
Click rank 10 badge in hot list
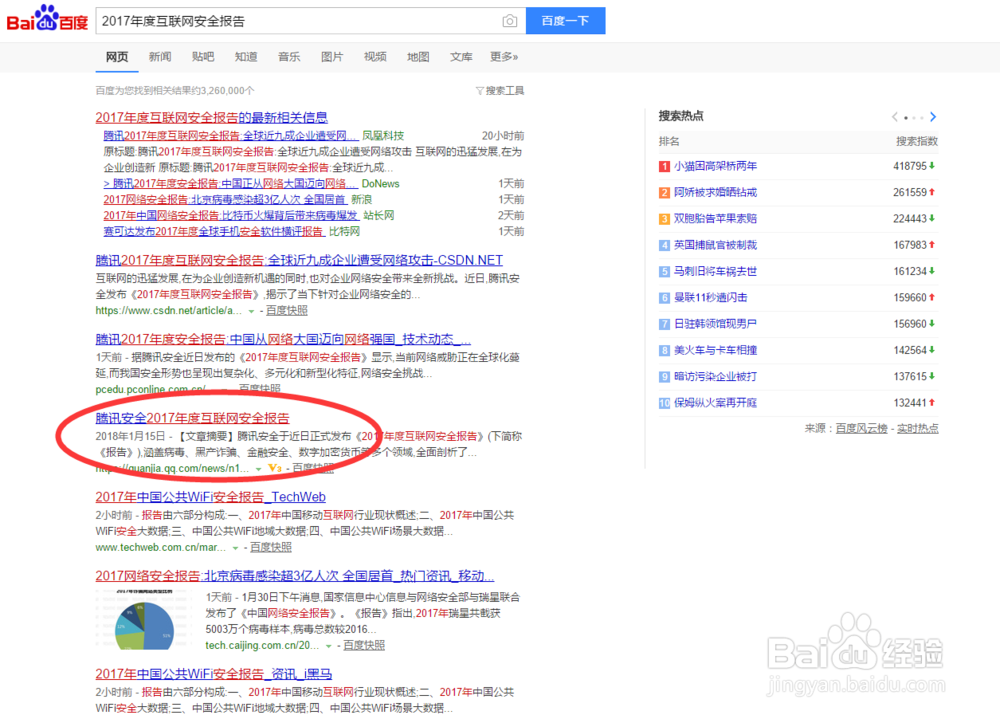664,403
